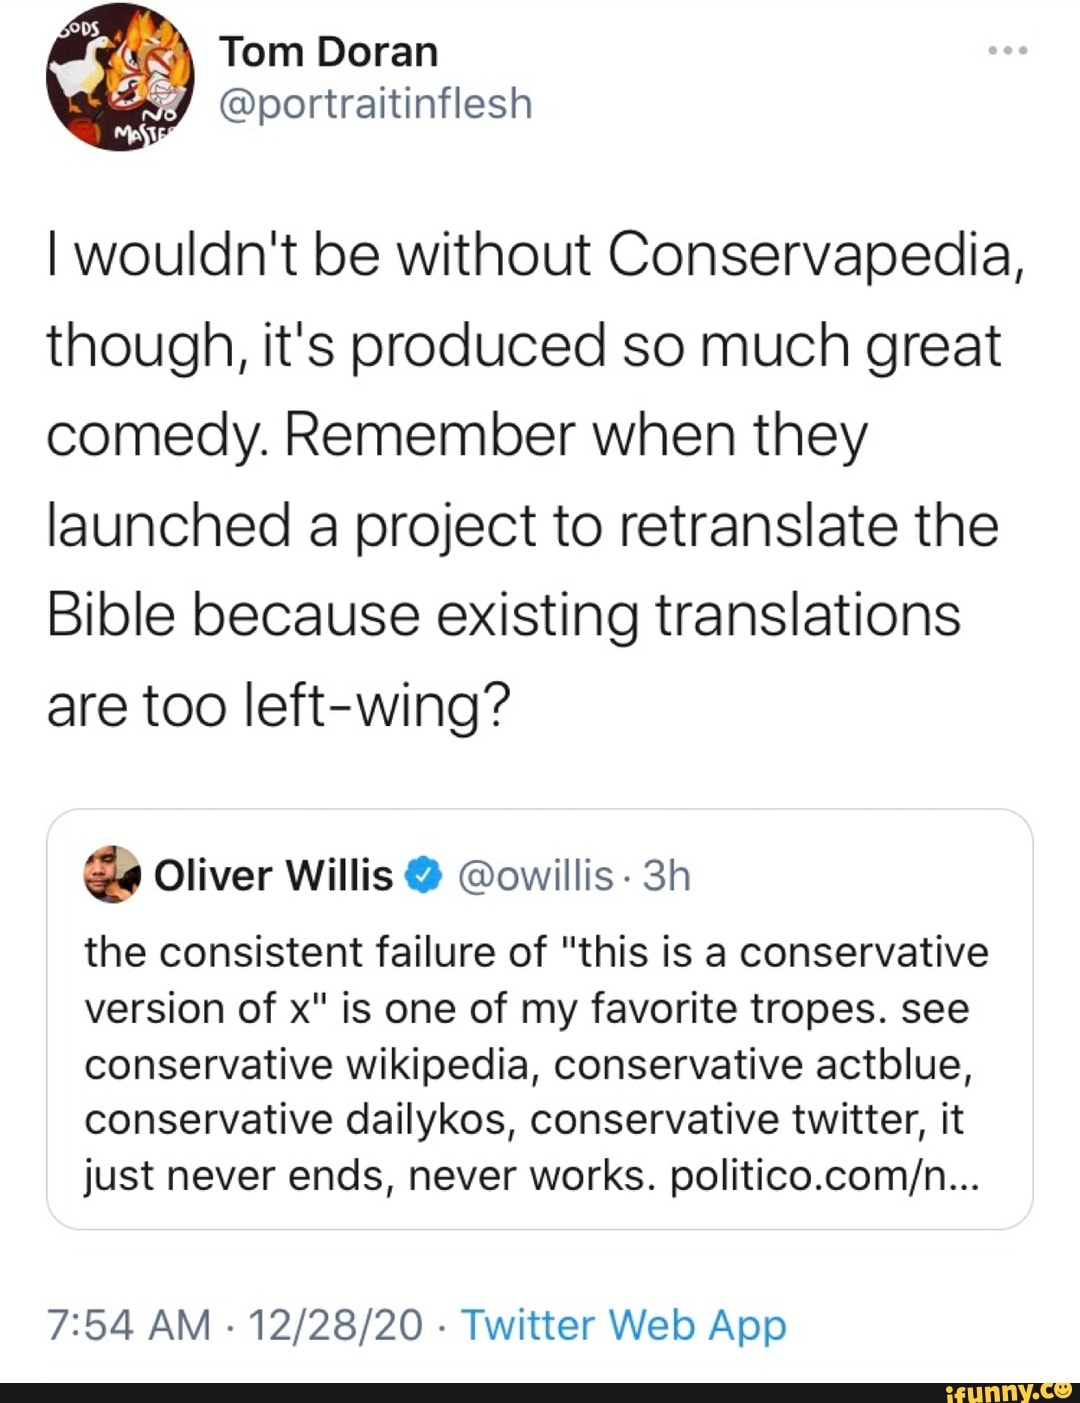The image size is (1080, 1403).
Task: Click the 12/28/20 tweet date
Action: click(335, 1325)
